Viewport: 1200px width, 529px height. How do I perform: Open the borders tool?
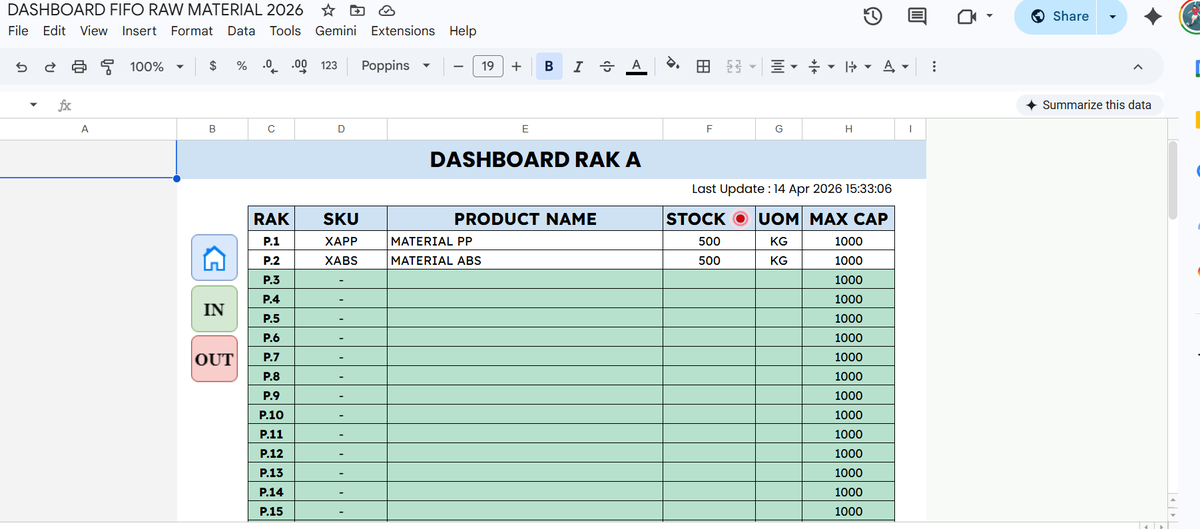[x=703, y=66]
